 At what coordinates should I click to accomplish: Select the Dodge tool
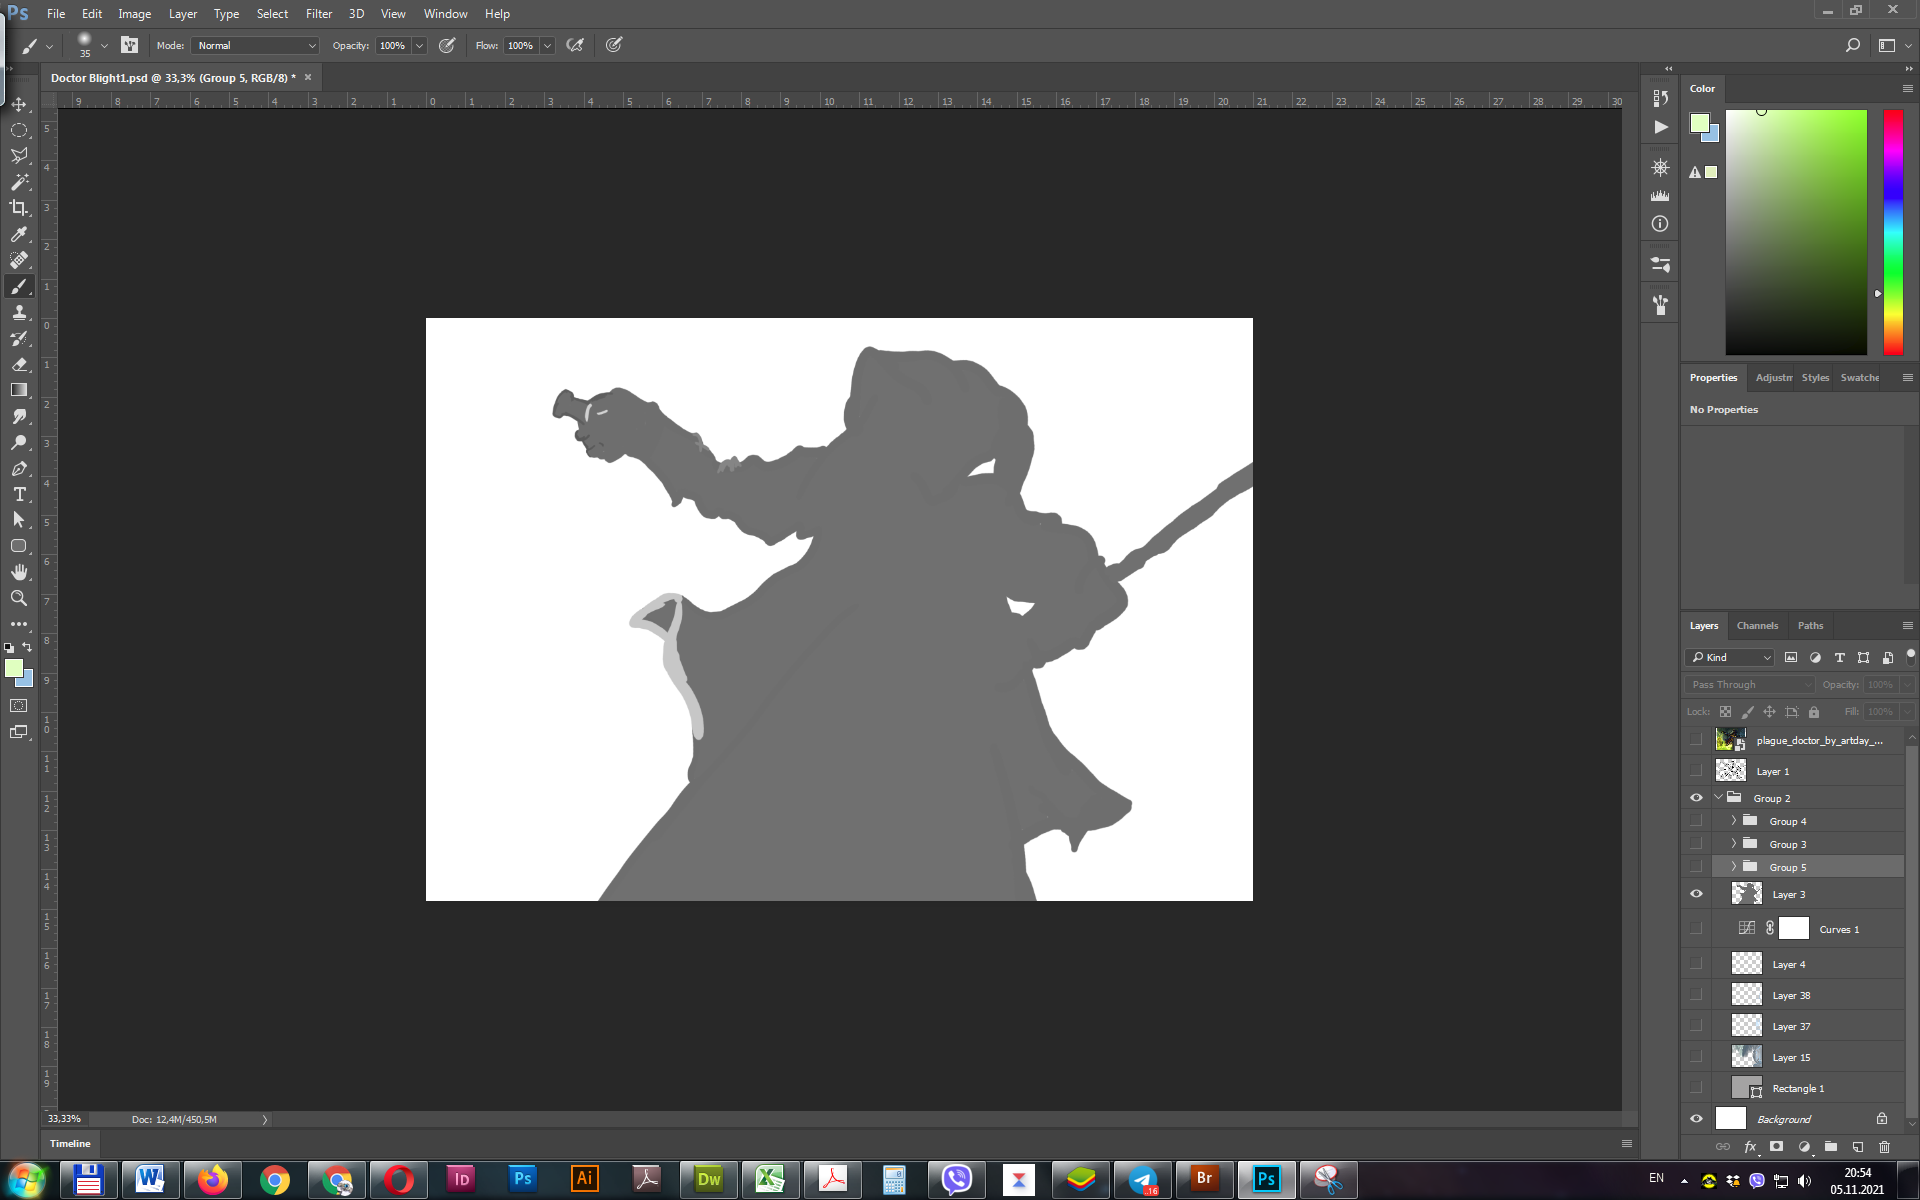coord(19,442)
